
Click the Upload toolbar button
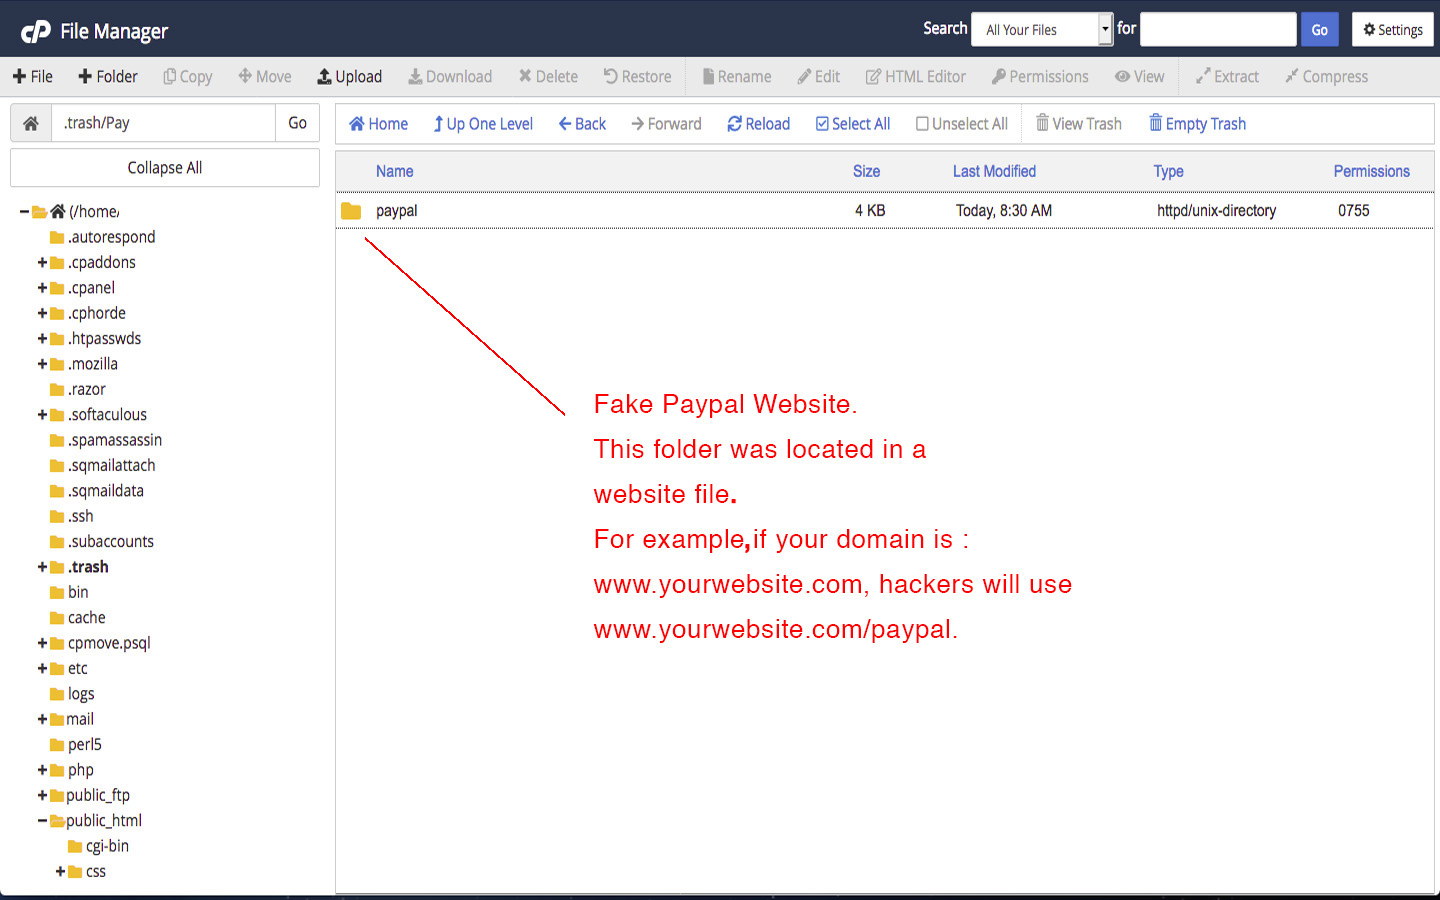click(x=349, y=77)
